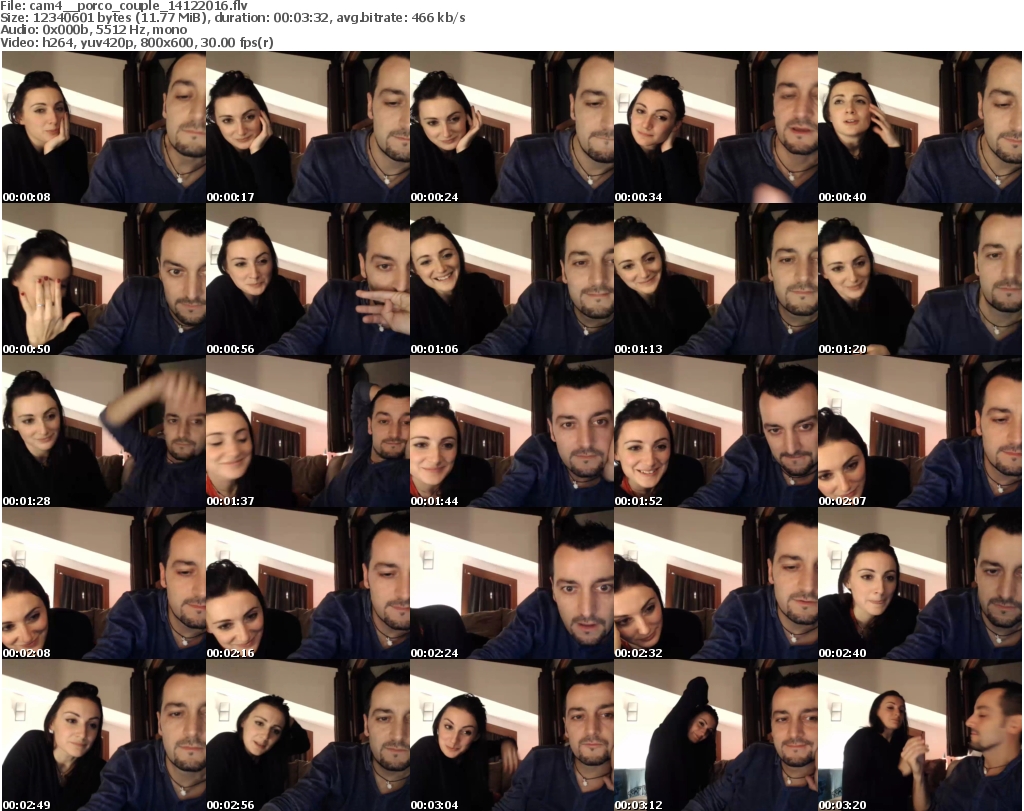
Task: Select the thumbnail timestamped 00:00:34
Action: point(716,127)
